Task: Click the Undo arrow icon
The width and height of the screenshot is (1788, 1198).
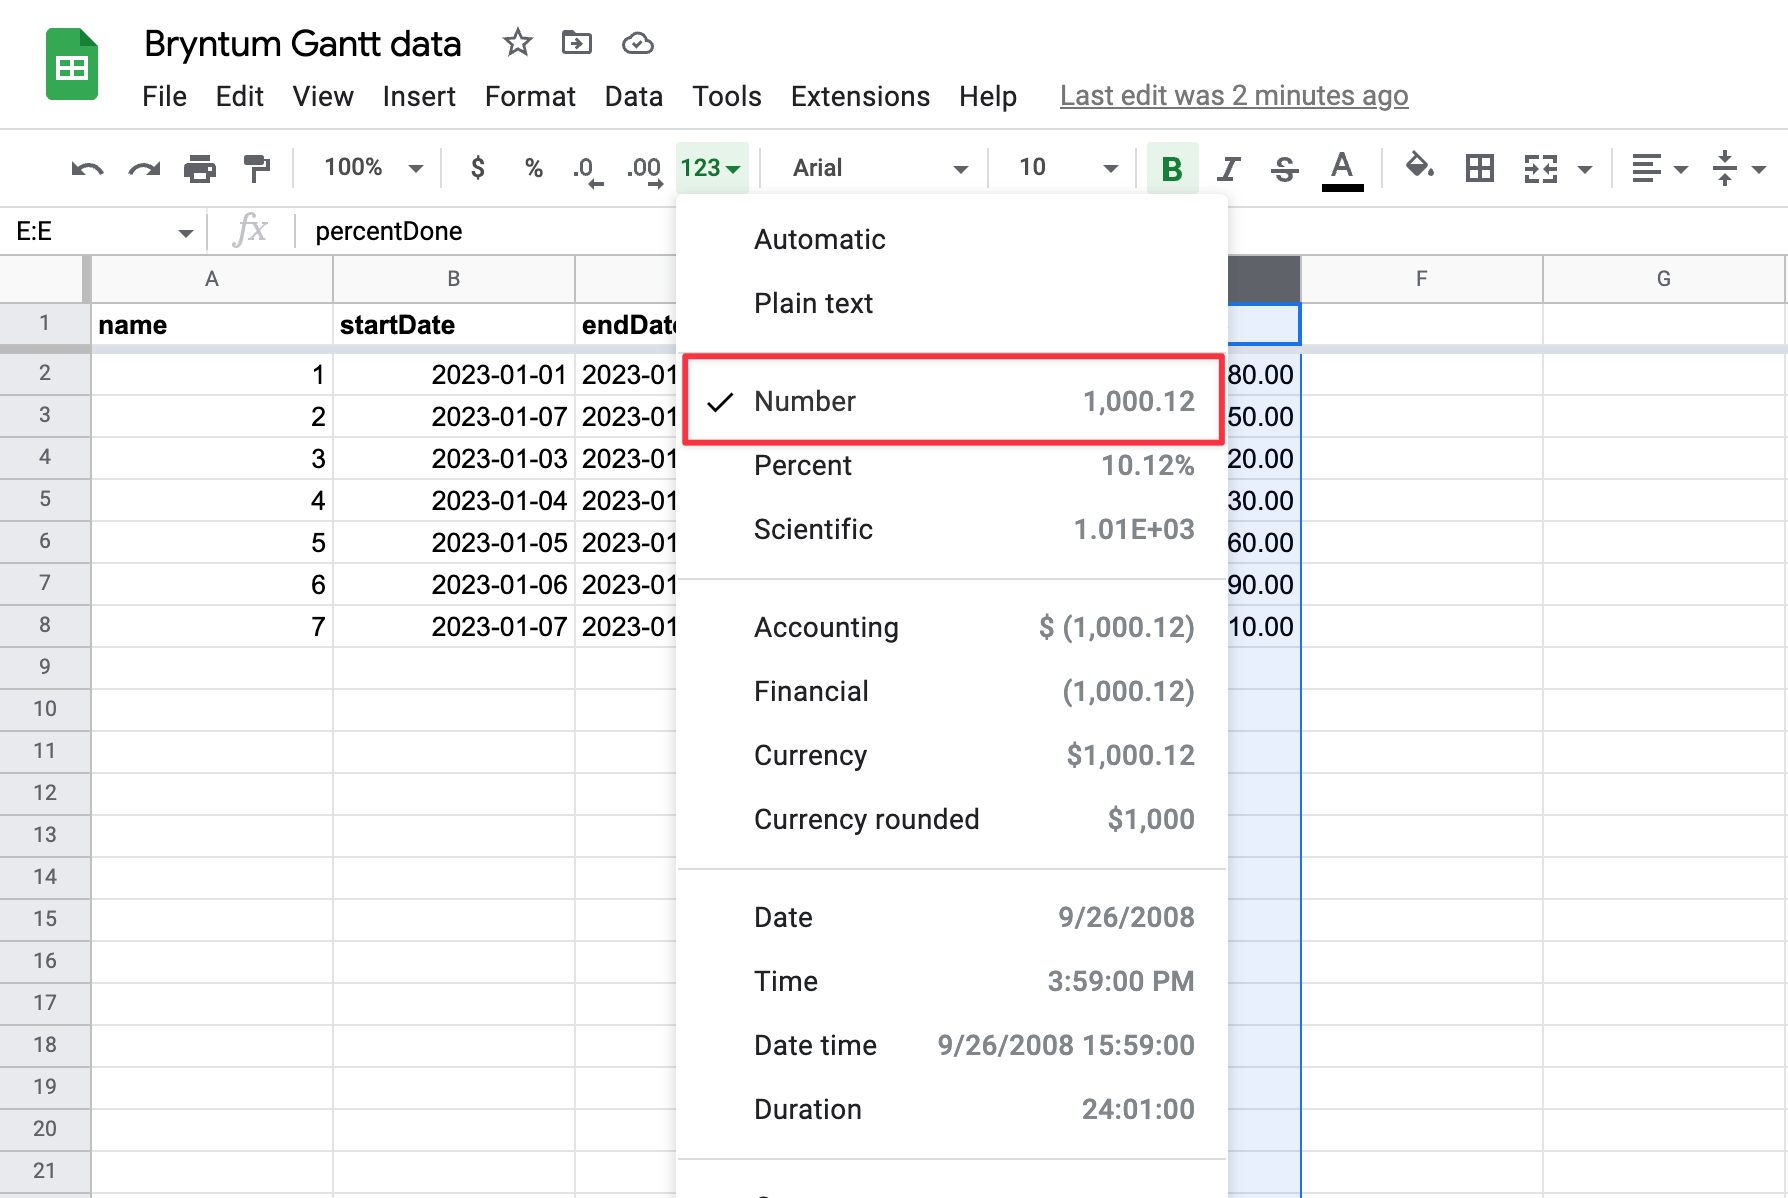Action: tap(87, 168)
